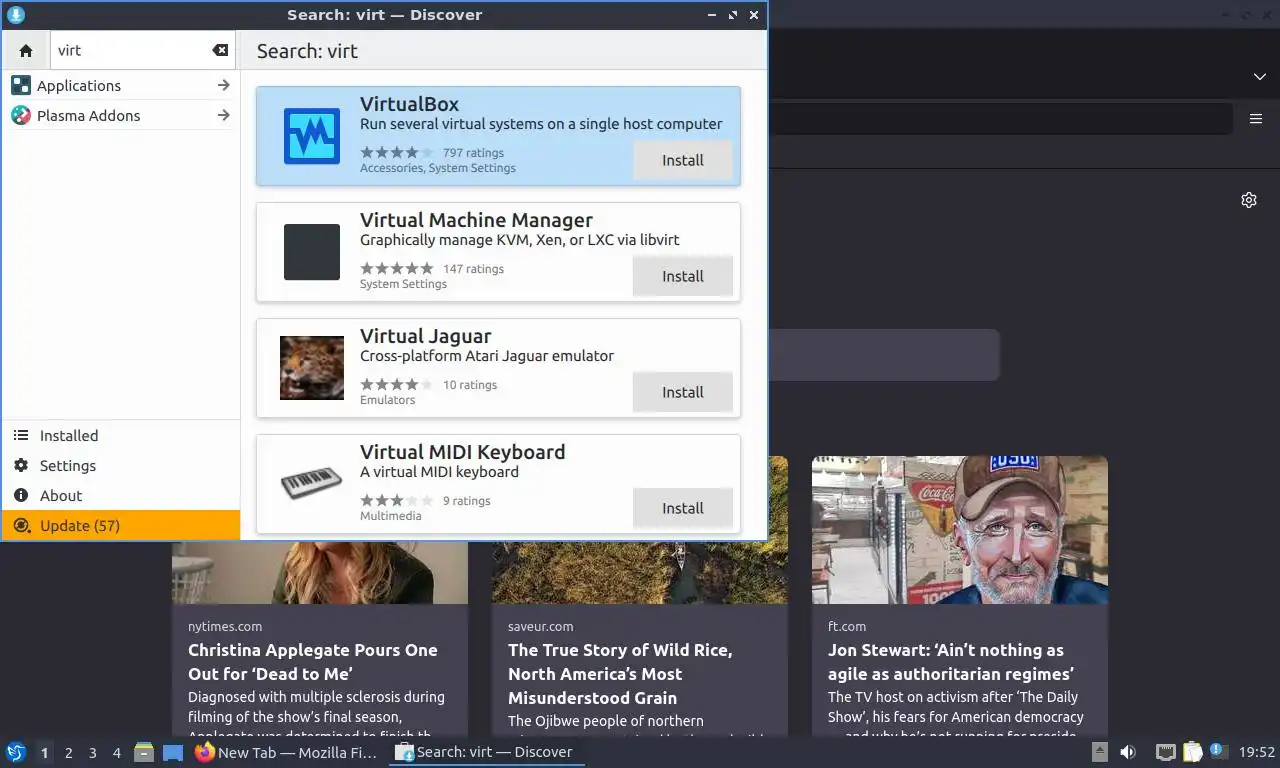Open Firefox New Tab settings gear
Viewport: 1280px width, 768px height.
1248,200
